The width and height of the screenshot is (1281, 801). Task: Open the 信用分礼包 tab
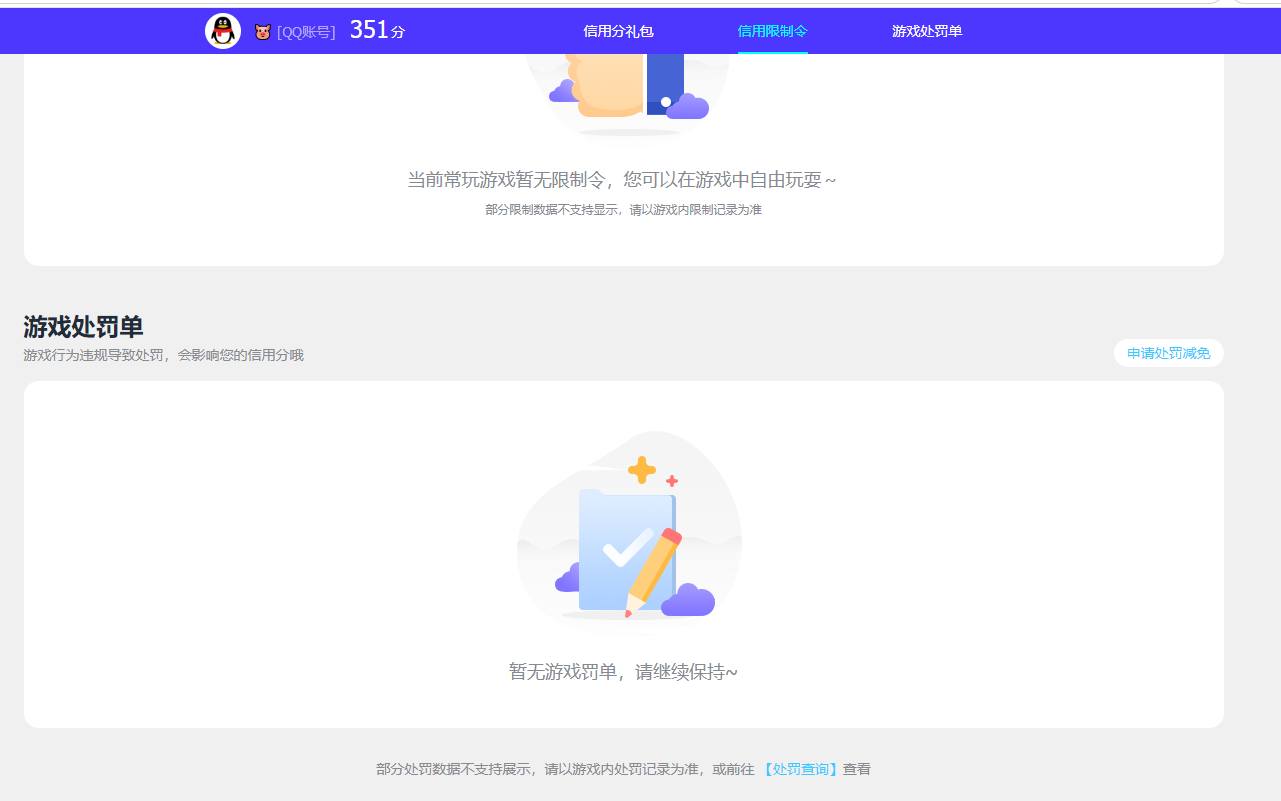tap(618, 31)
